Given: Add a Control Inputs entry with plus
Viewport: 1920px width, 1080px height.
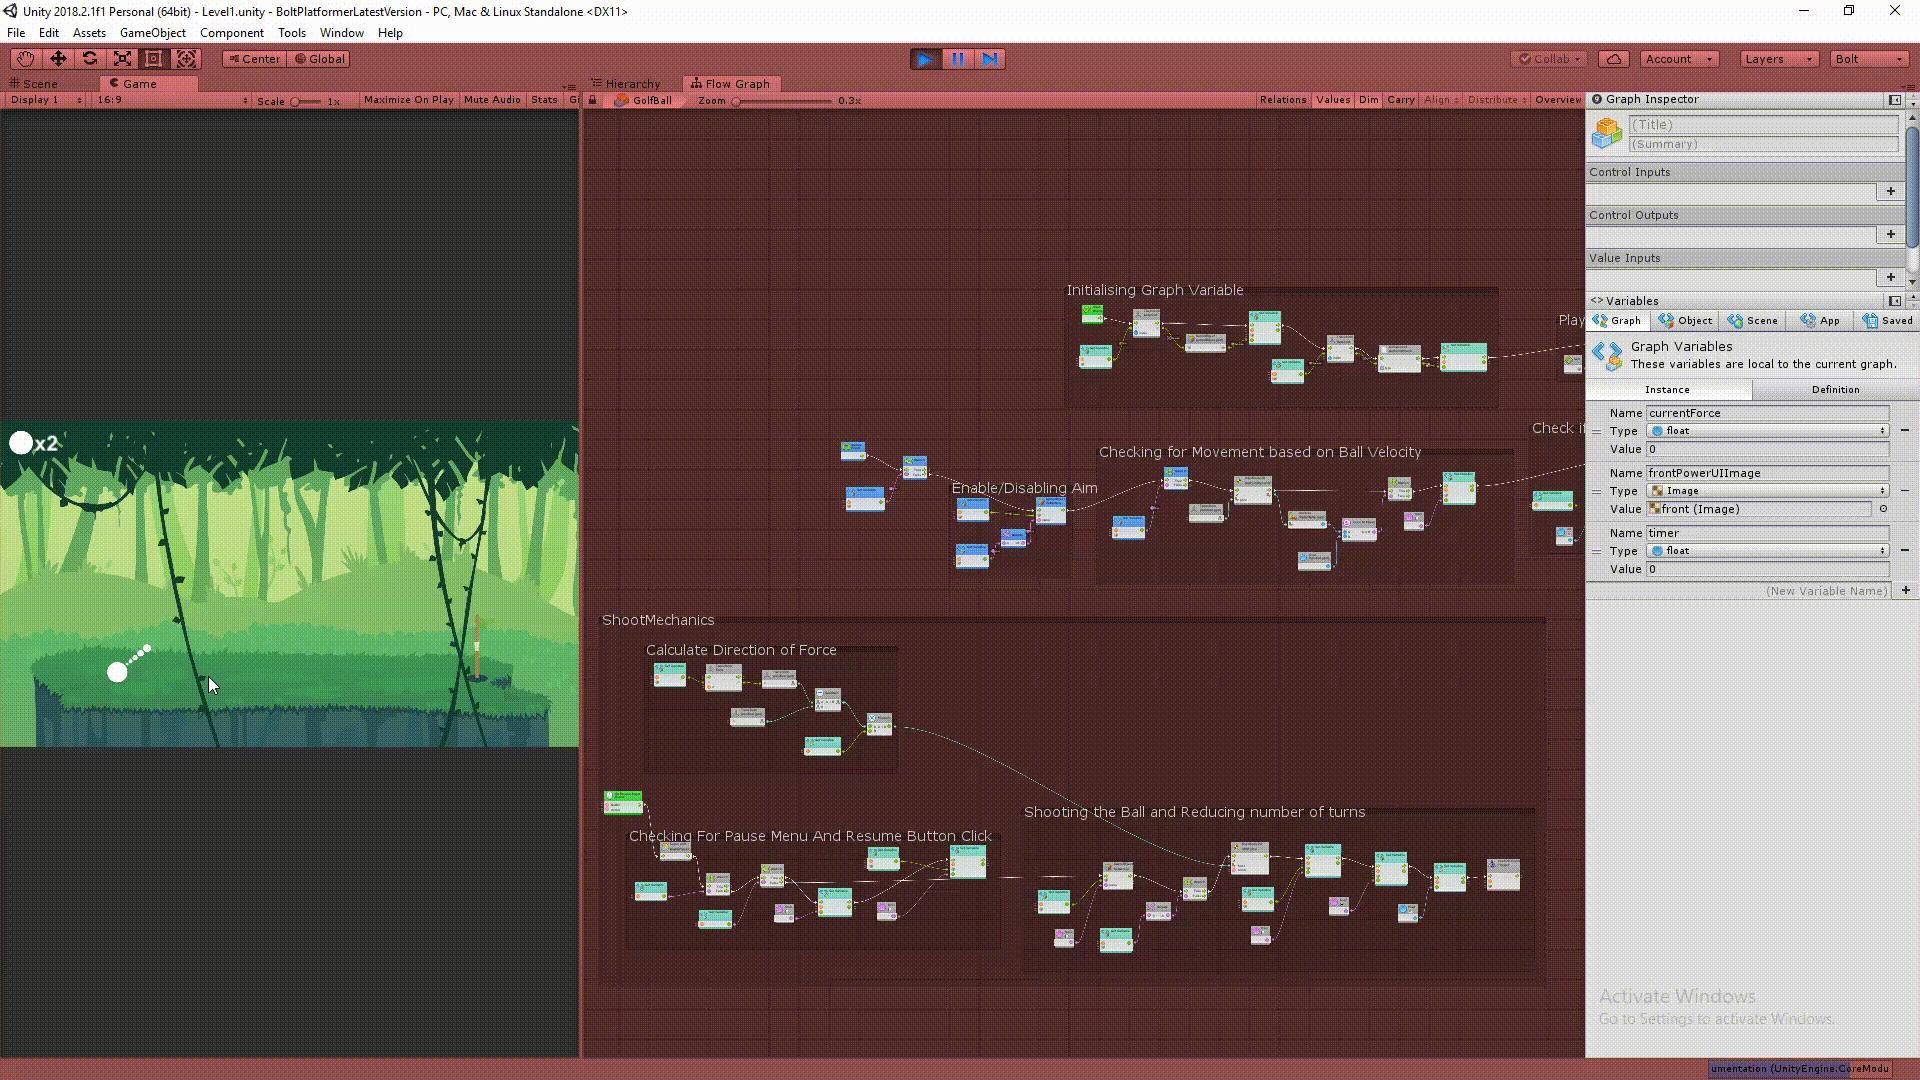Looking at the screenshot, I should [1890, 191].
